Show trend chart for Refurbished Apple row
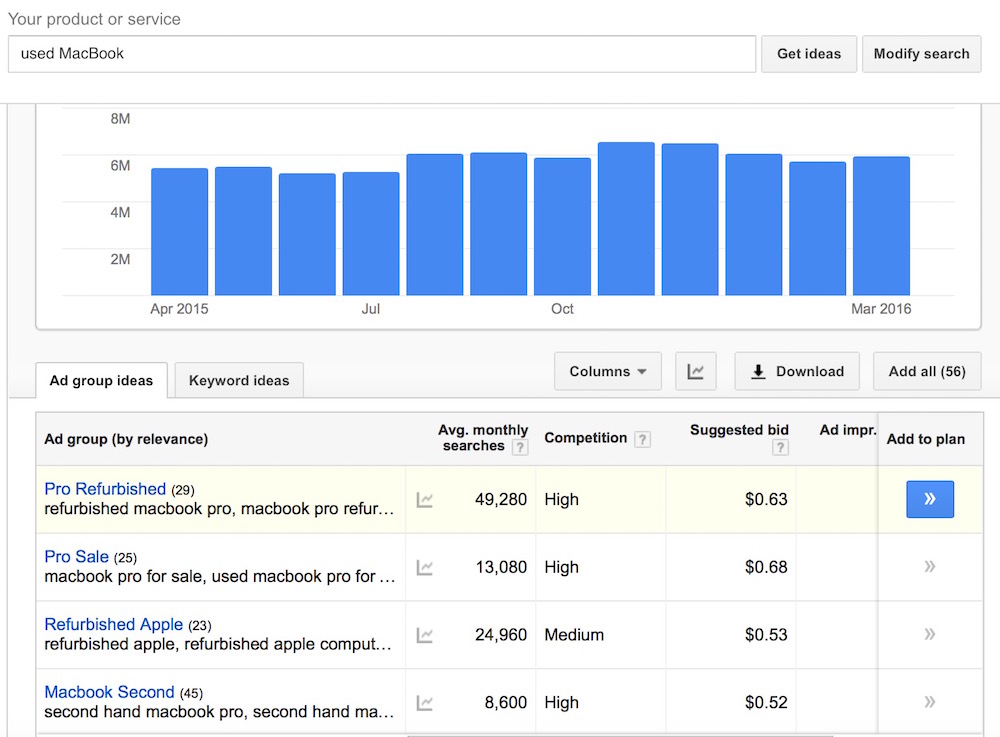Screen dimensions: 1000x737 click(x=425, y=635)
